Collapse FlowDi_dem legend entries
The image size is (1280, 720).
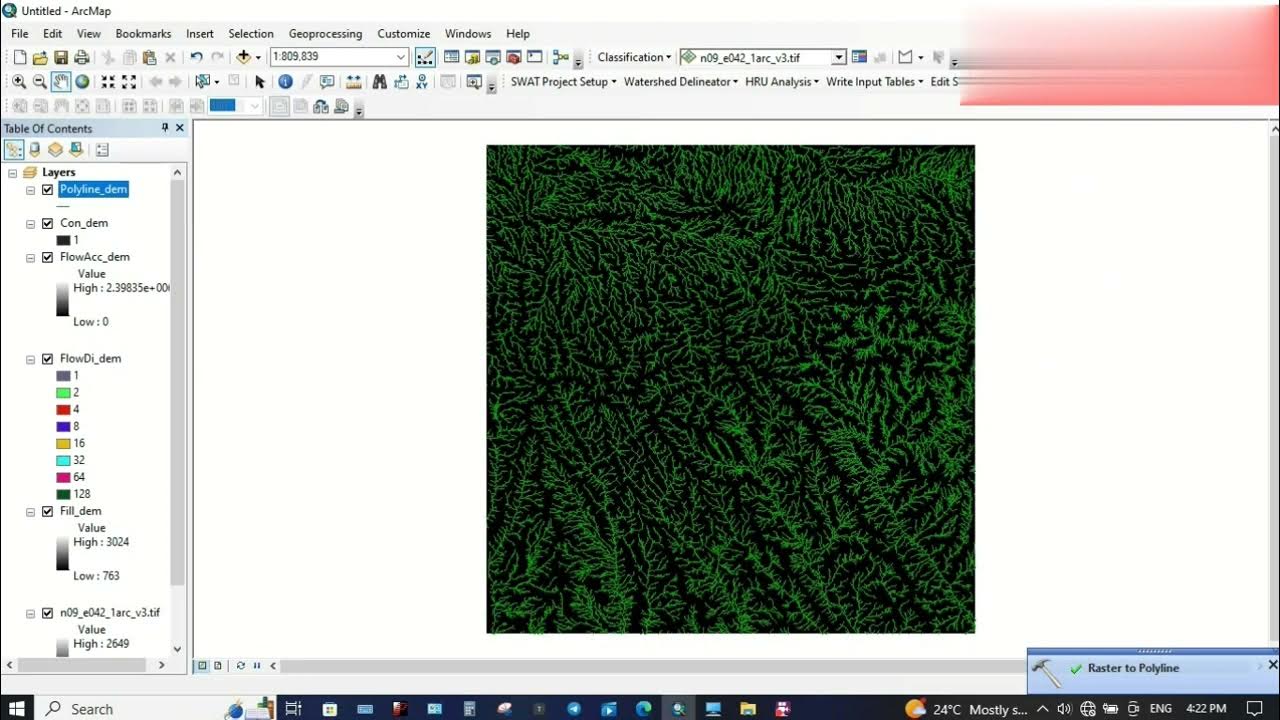point(31,359)
